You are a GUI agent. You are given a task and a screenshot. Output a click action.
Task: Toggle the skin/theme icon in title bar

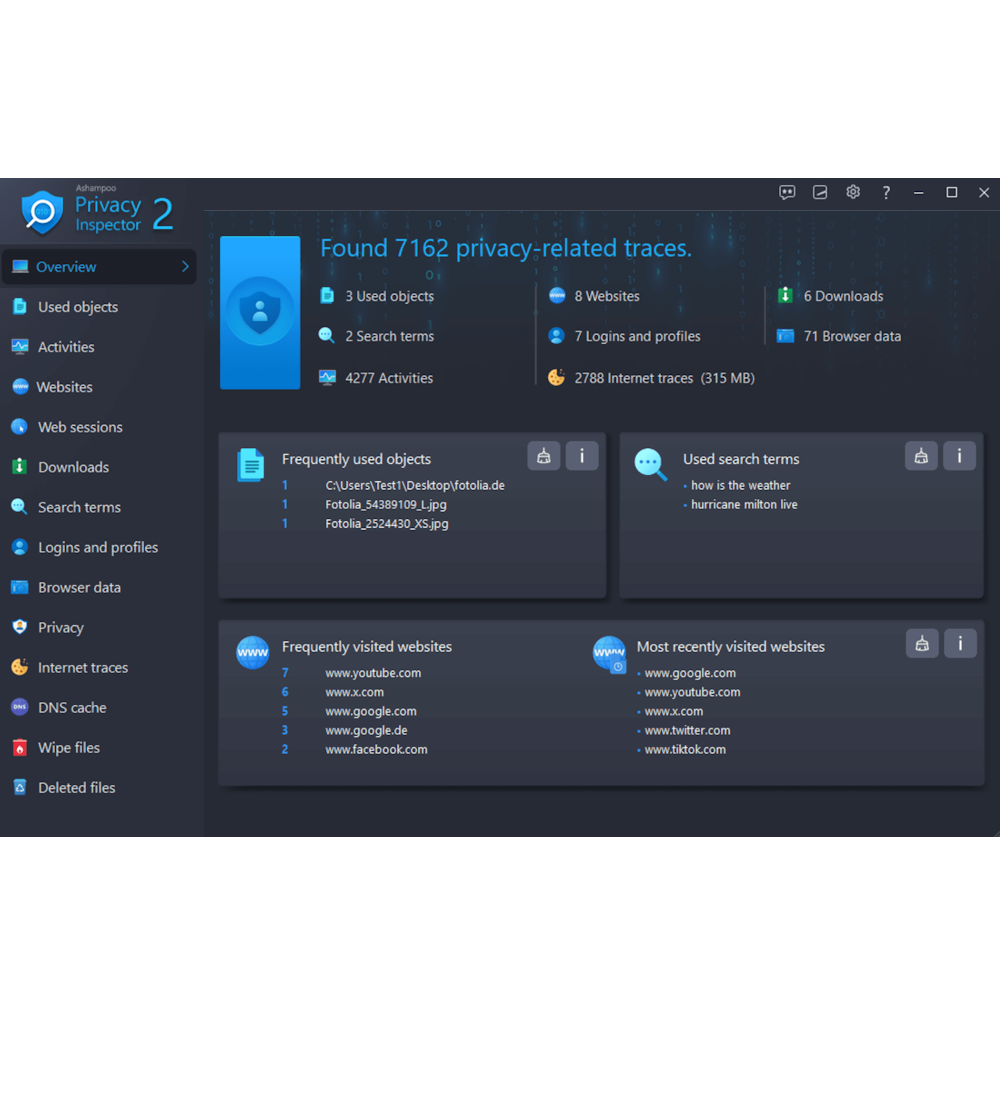click(x=820, y=193)
